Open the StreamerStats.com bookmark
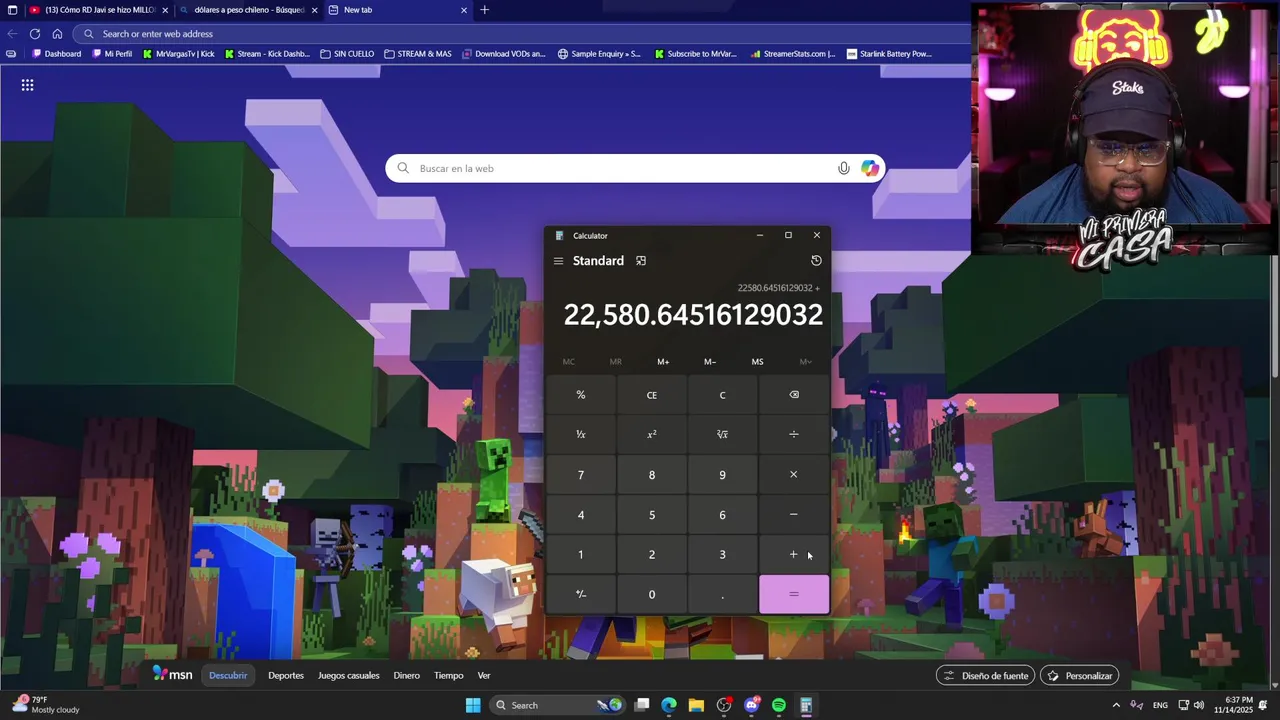This screenshot has height=720, width=1280. (x=792, y=54)
